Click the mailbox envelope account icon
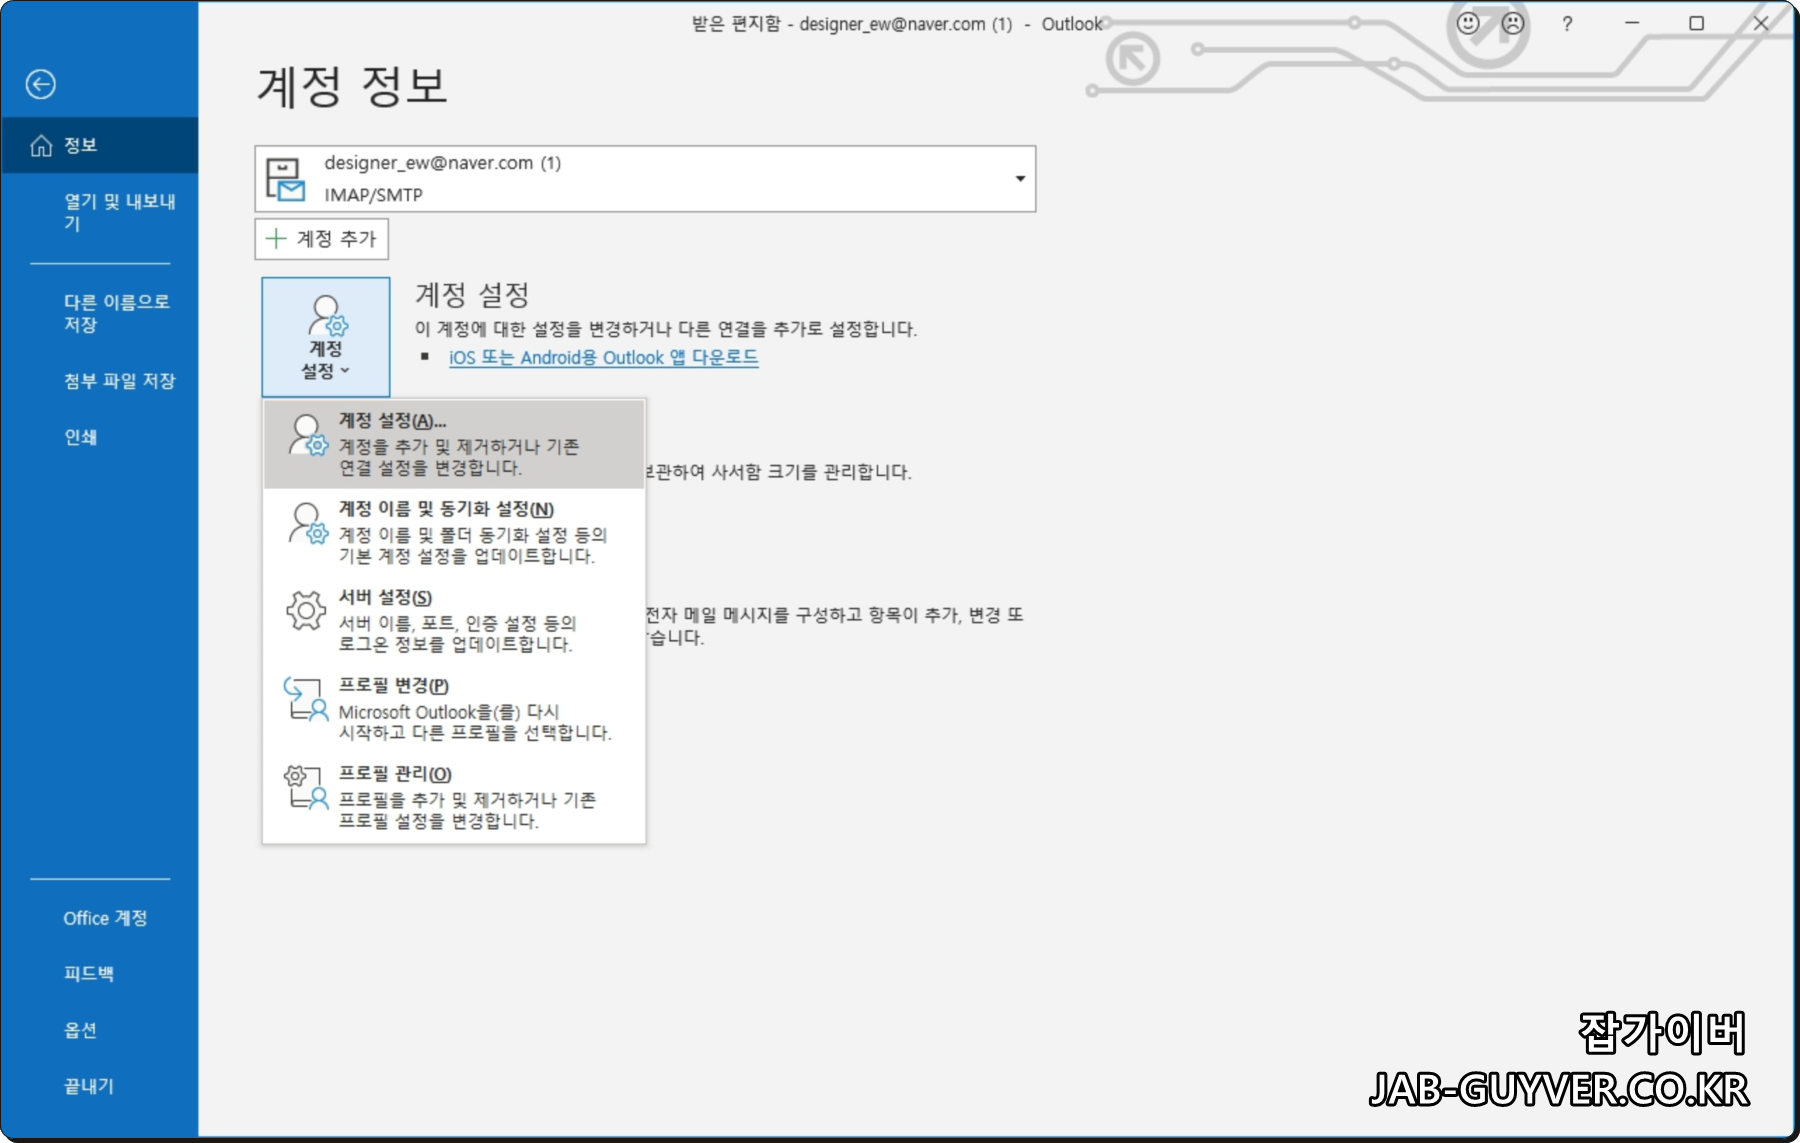This screenshot has height=1143, width=1800. point(285,180)
